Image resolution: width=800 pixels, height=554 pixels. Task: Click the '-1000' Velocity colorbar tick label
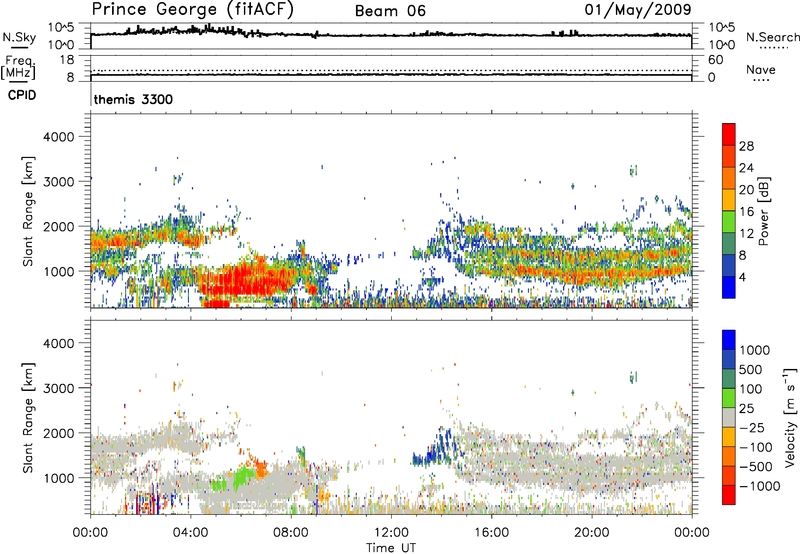[759, 486]
